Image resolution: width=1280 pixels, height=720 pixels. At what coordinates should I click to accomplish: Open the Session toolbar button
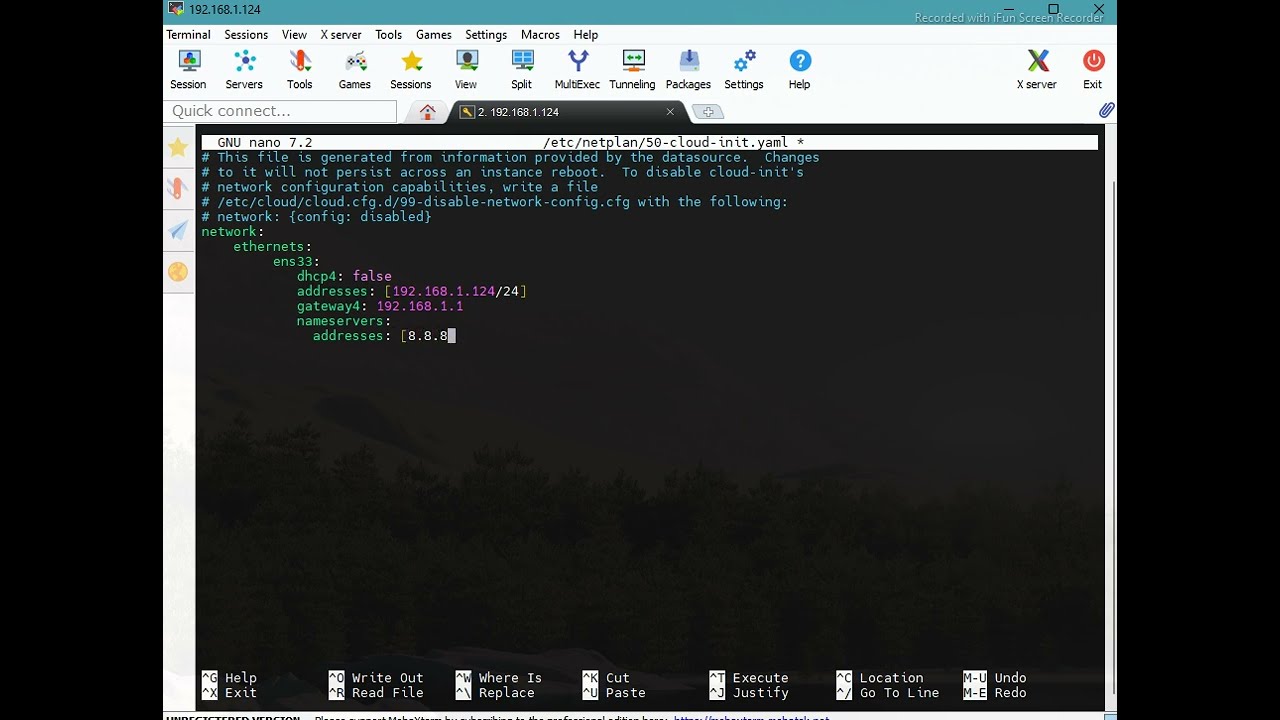(188, 70)
